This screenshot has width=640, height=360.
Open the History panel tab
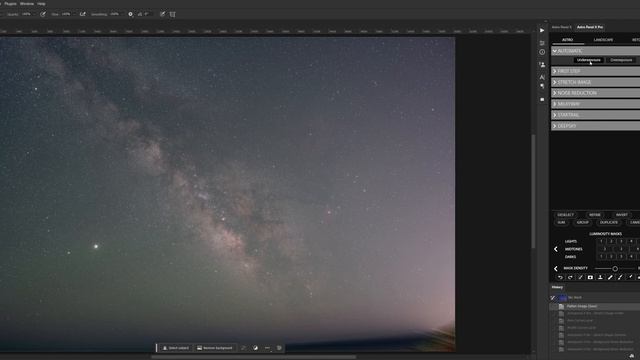click(557, 287)
